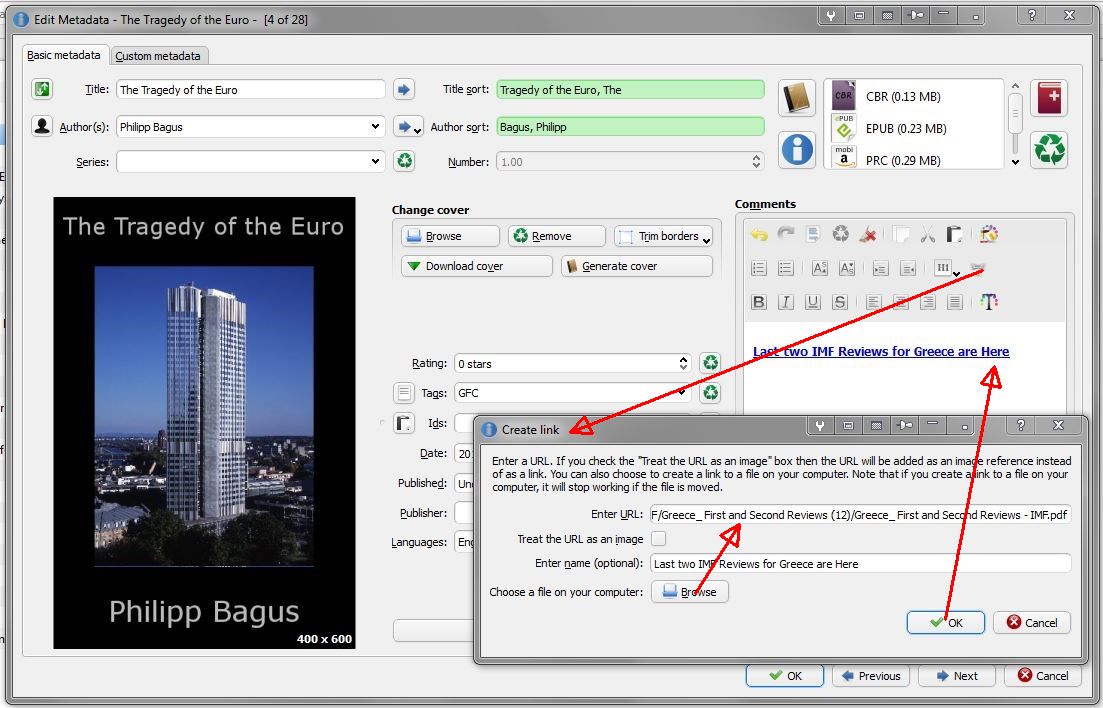Toggle bold formatting in Comments editor

tap(759, 302)
